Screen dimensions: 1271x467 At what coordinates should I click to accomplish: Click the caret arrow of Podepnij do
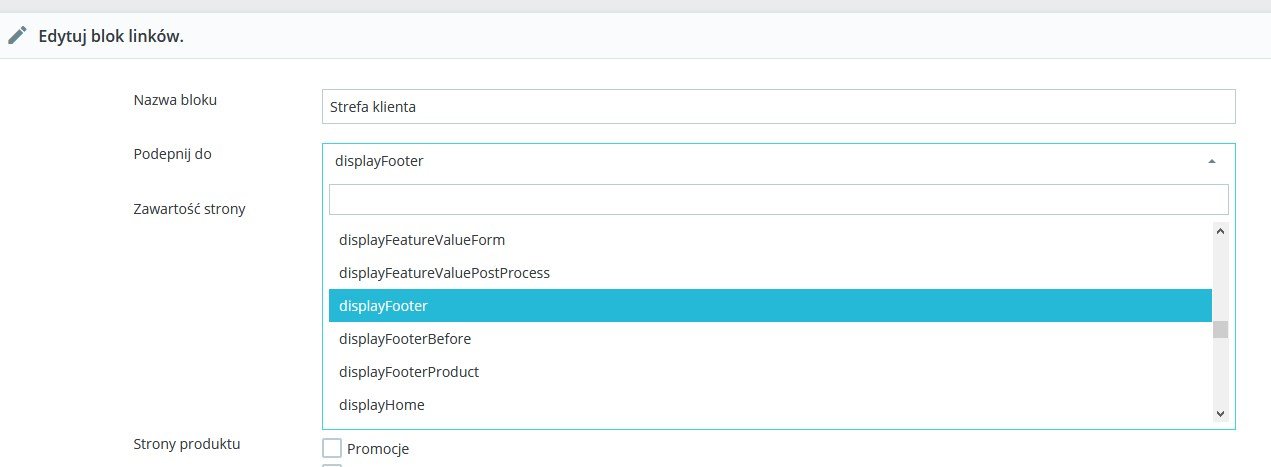(1212, 161)
